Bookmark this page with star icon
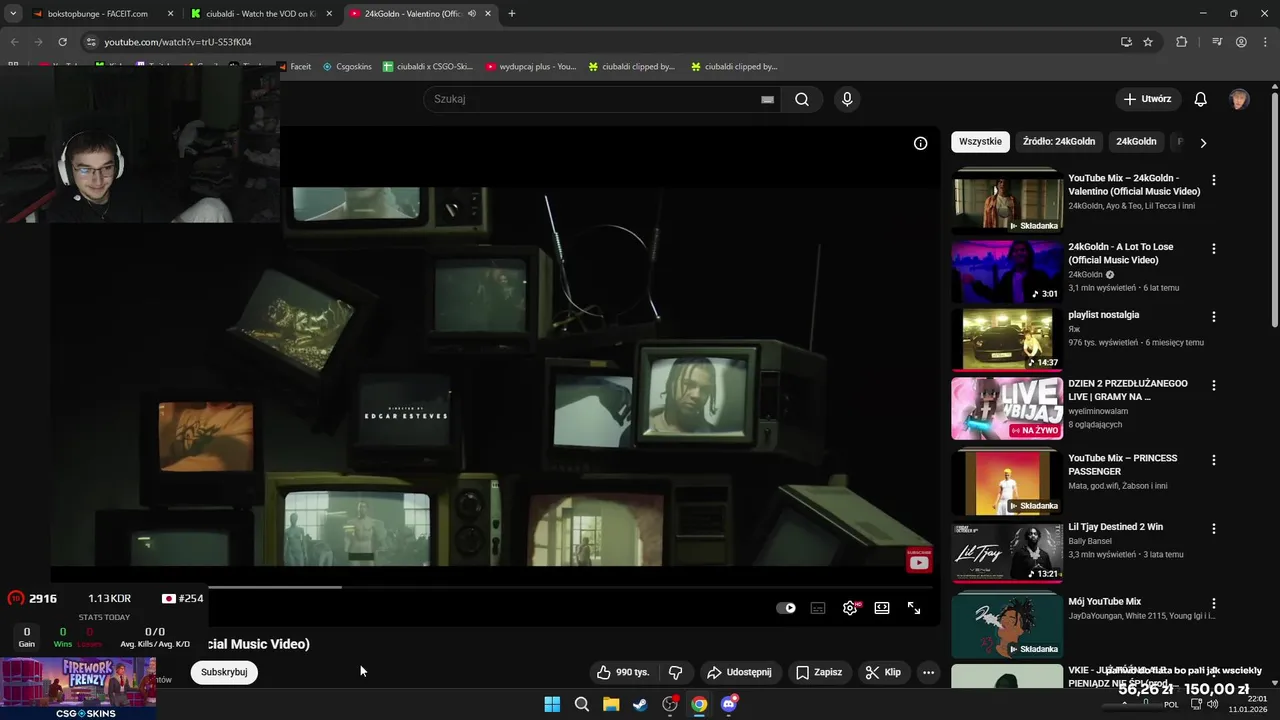The width and height of the screenshot is (1280, 720). (x=1148, y=42)
